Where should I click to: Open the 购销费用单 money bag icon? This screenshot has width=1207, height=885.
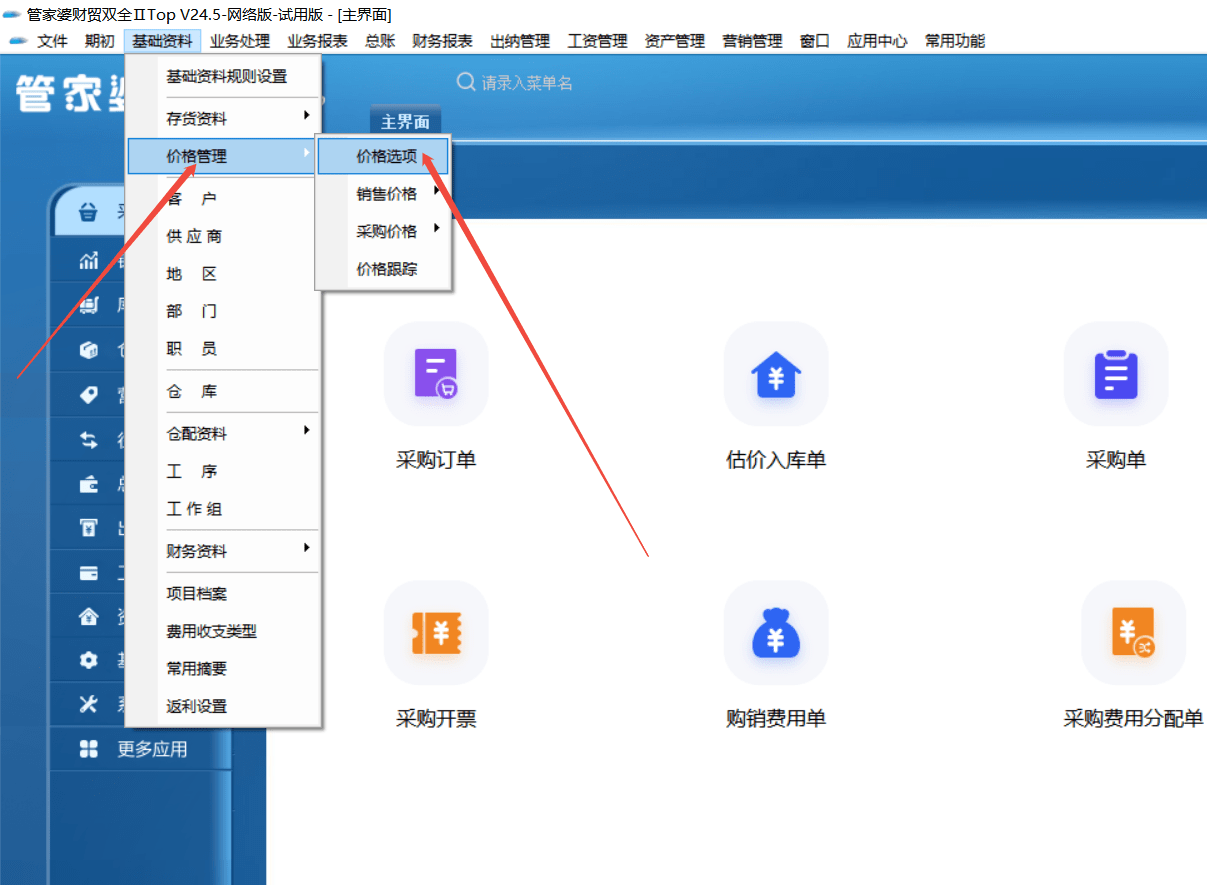776,633
